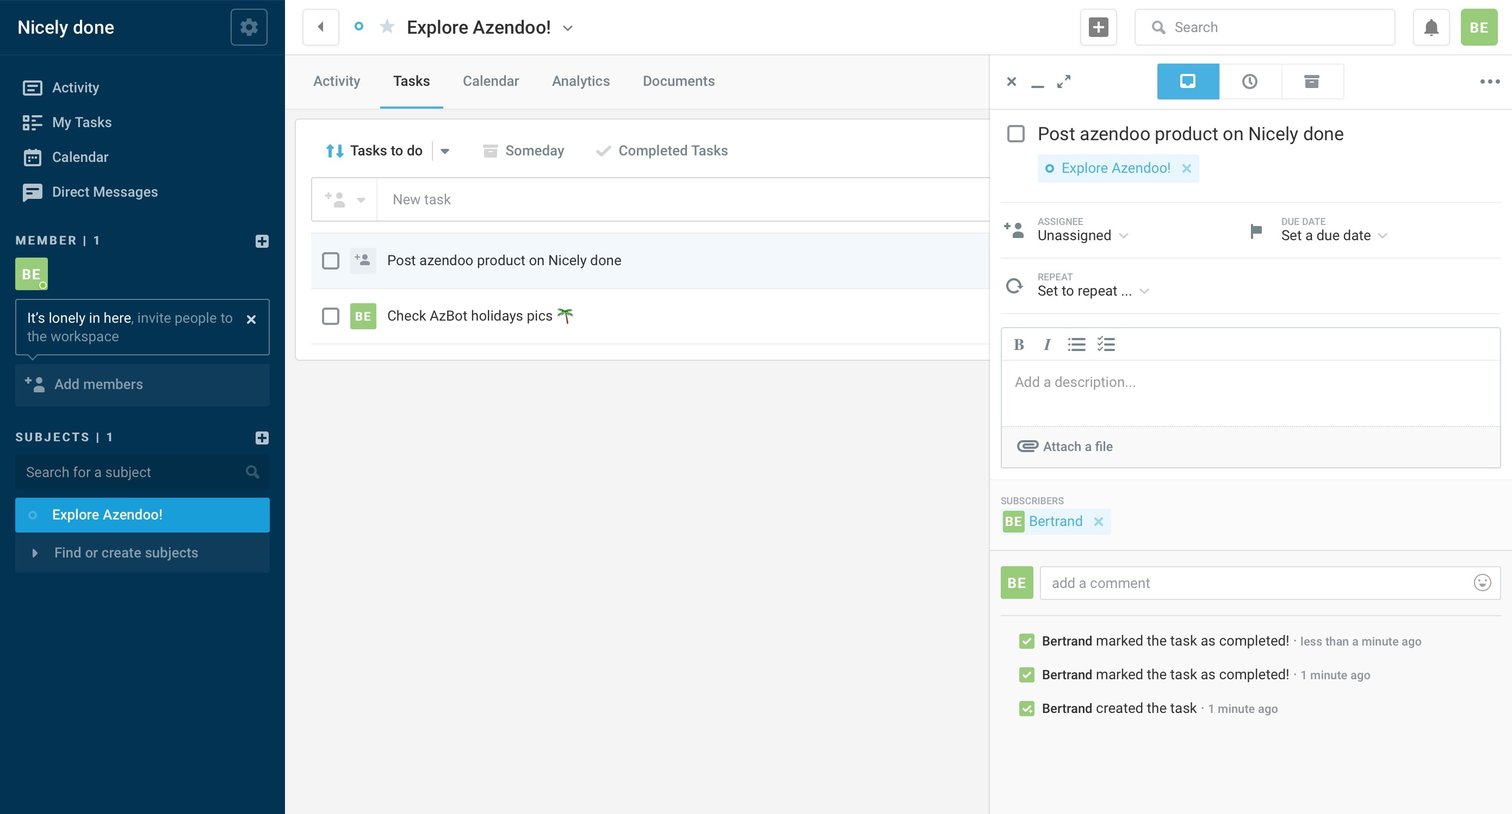
Task: Open the Tasks to do dropdown arrow
Action: click(x=445, y=151)
